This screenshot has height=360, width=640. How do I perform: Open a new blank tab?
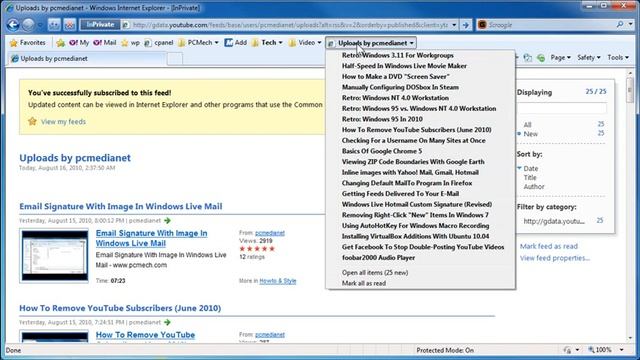pos(174,59)
